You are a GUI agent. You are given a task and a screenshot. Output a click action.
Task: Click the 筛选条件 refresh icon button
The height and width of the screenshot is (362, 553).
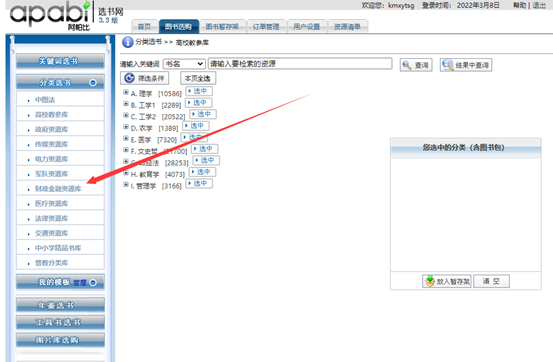[x=144, y=78]
